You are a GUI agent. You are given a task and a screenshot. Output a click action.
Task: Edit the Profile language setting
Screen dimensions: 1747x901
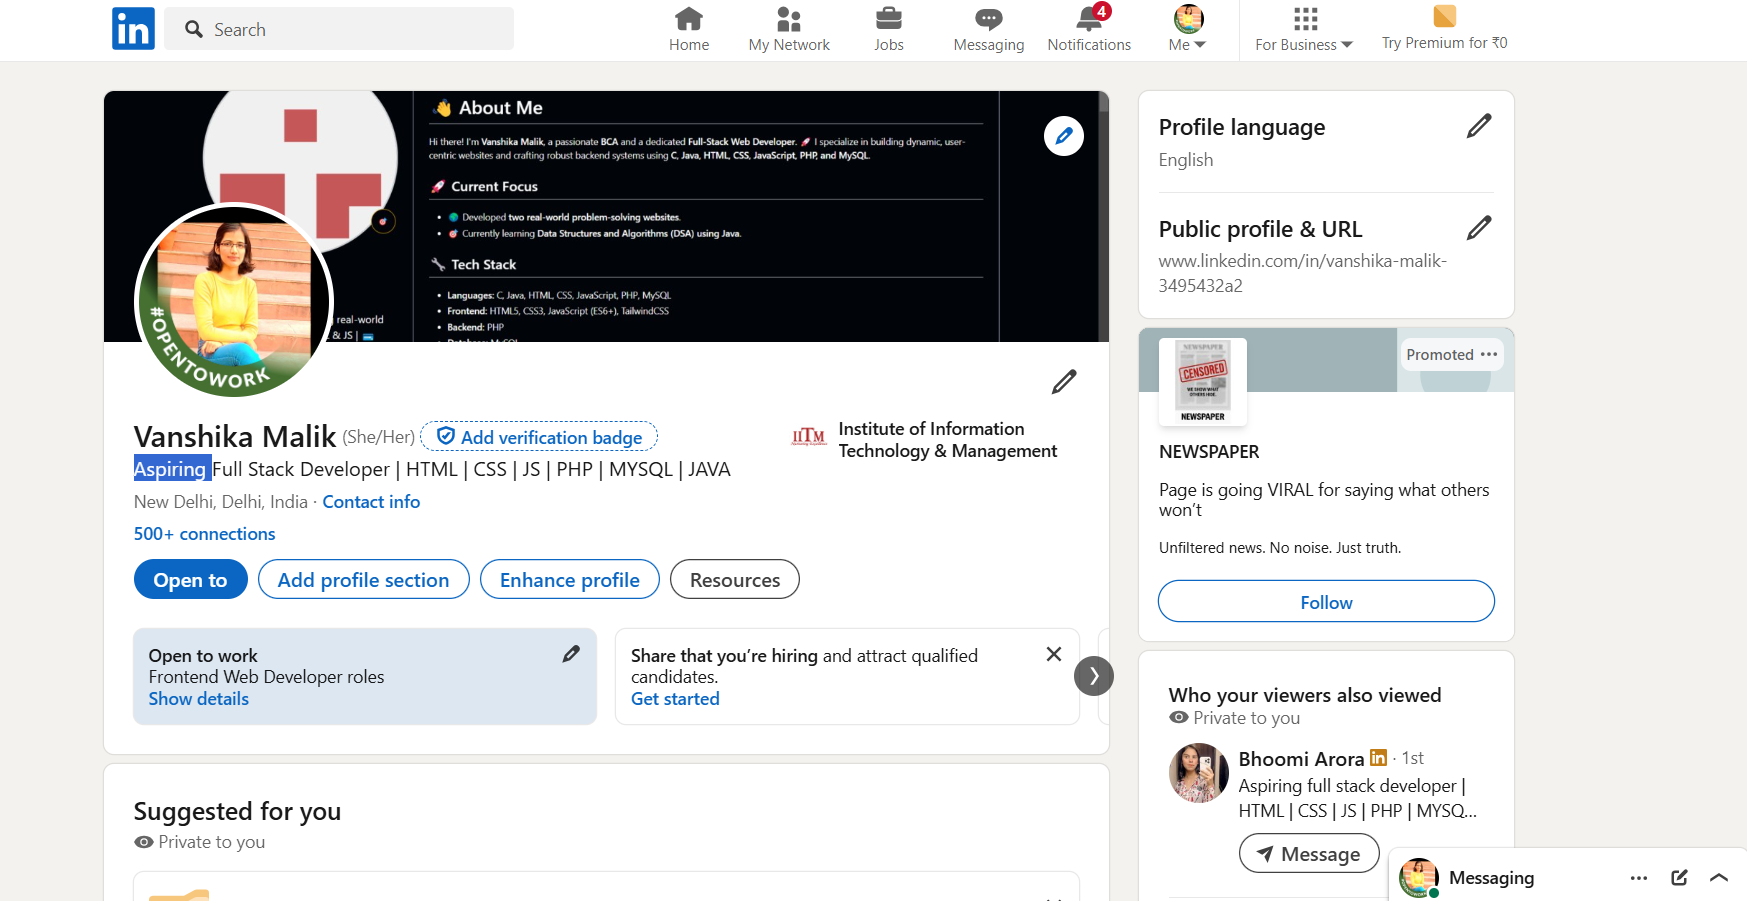(1479, 126)
